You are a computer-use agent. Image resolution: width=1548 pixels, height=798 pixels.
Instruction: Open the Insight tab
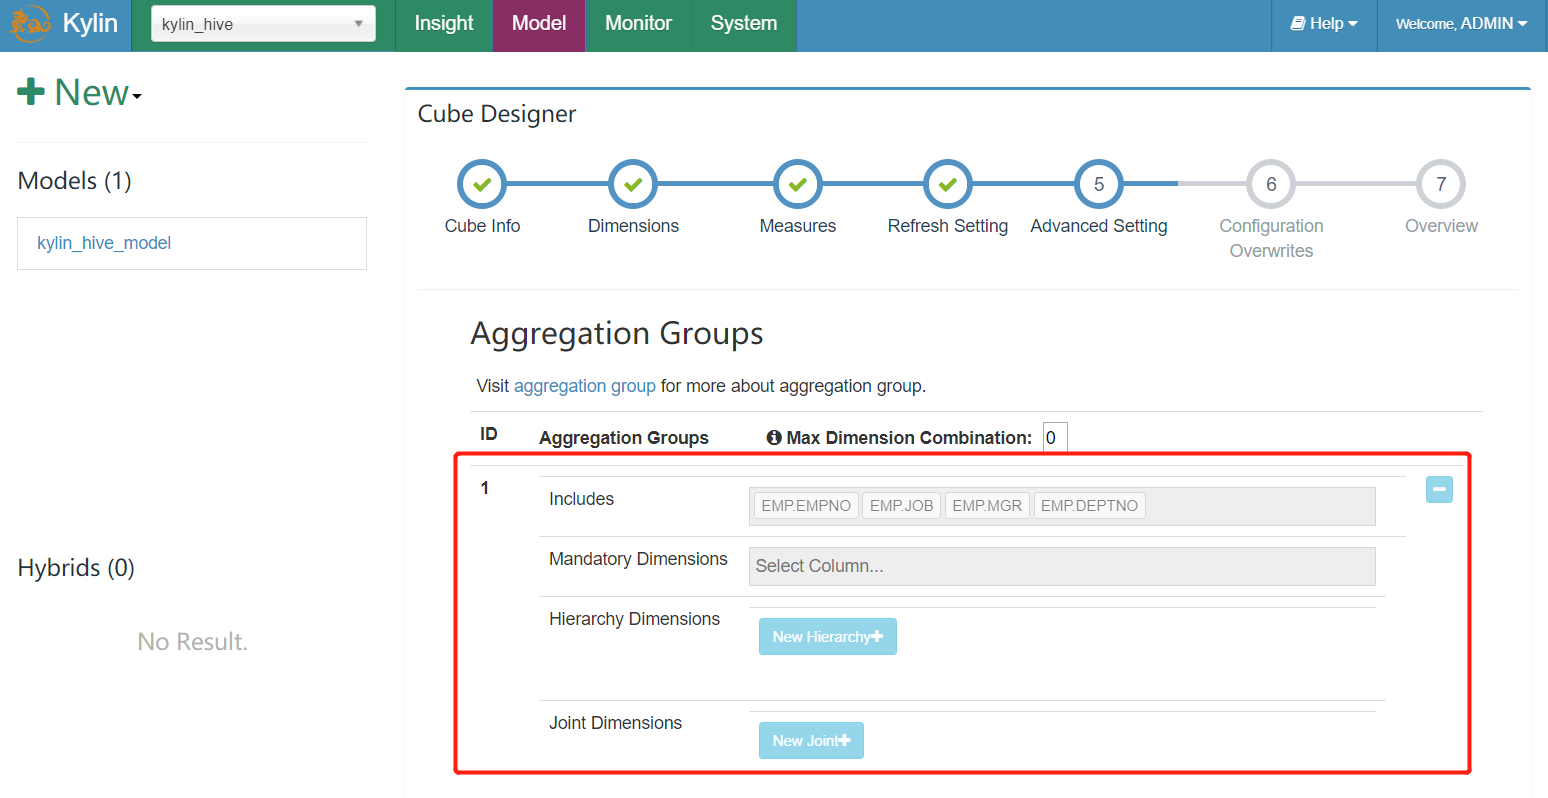click(x=444, y=24)
